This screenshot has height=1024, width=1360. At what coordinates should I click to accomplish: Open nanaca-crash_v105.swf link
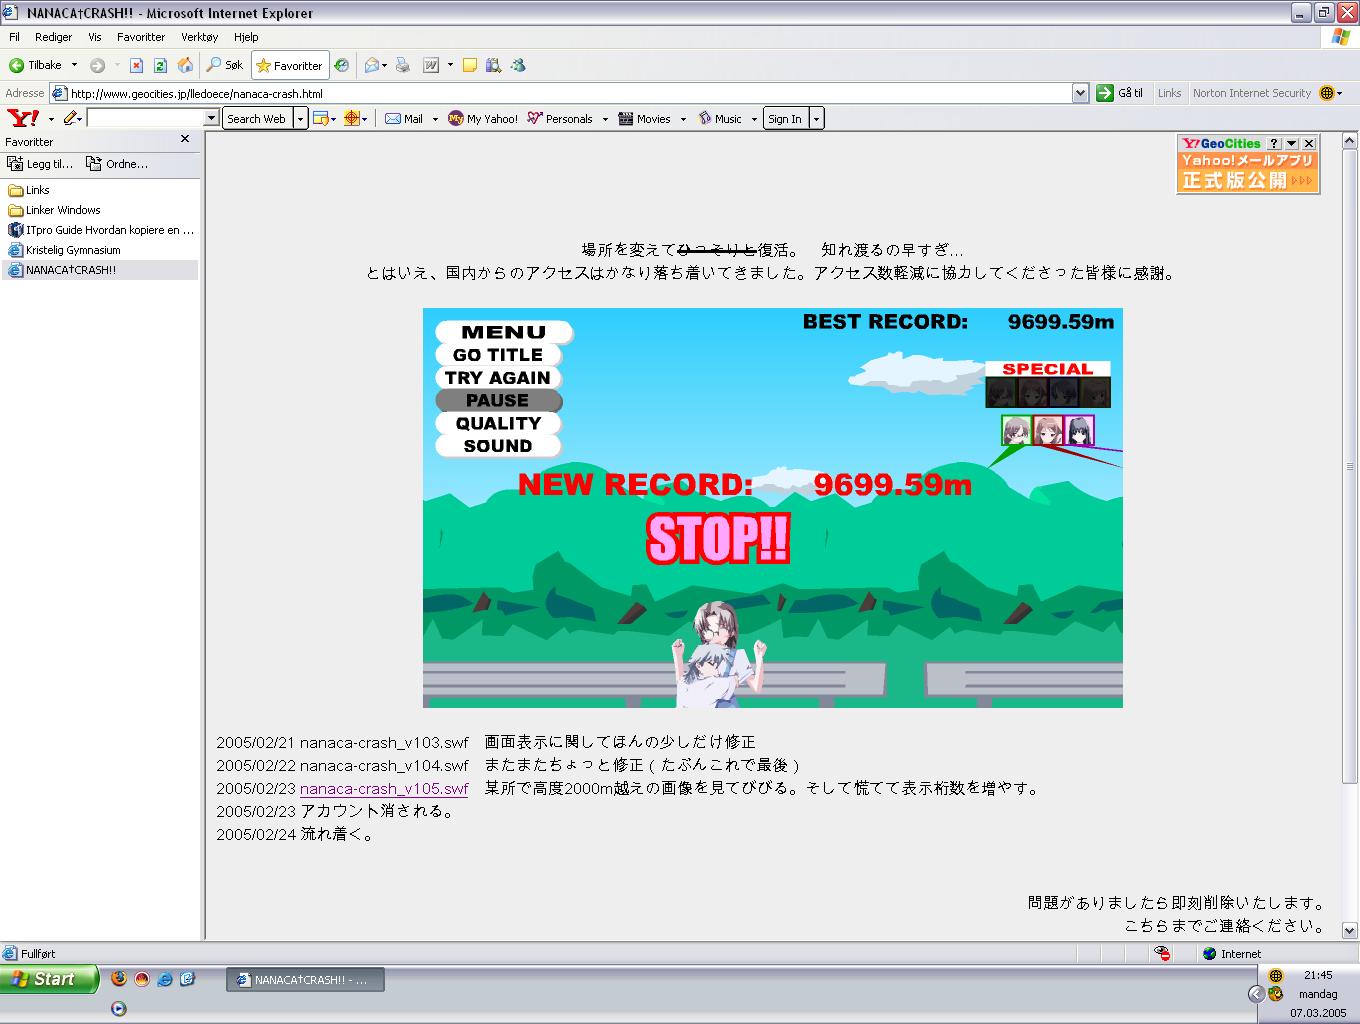click(384, 789)
